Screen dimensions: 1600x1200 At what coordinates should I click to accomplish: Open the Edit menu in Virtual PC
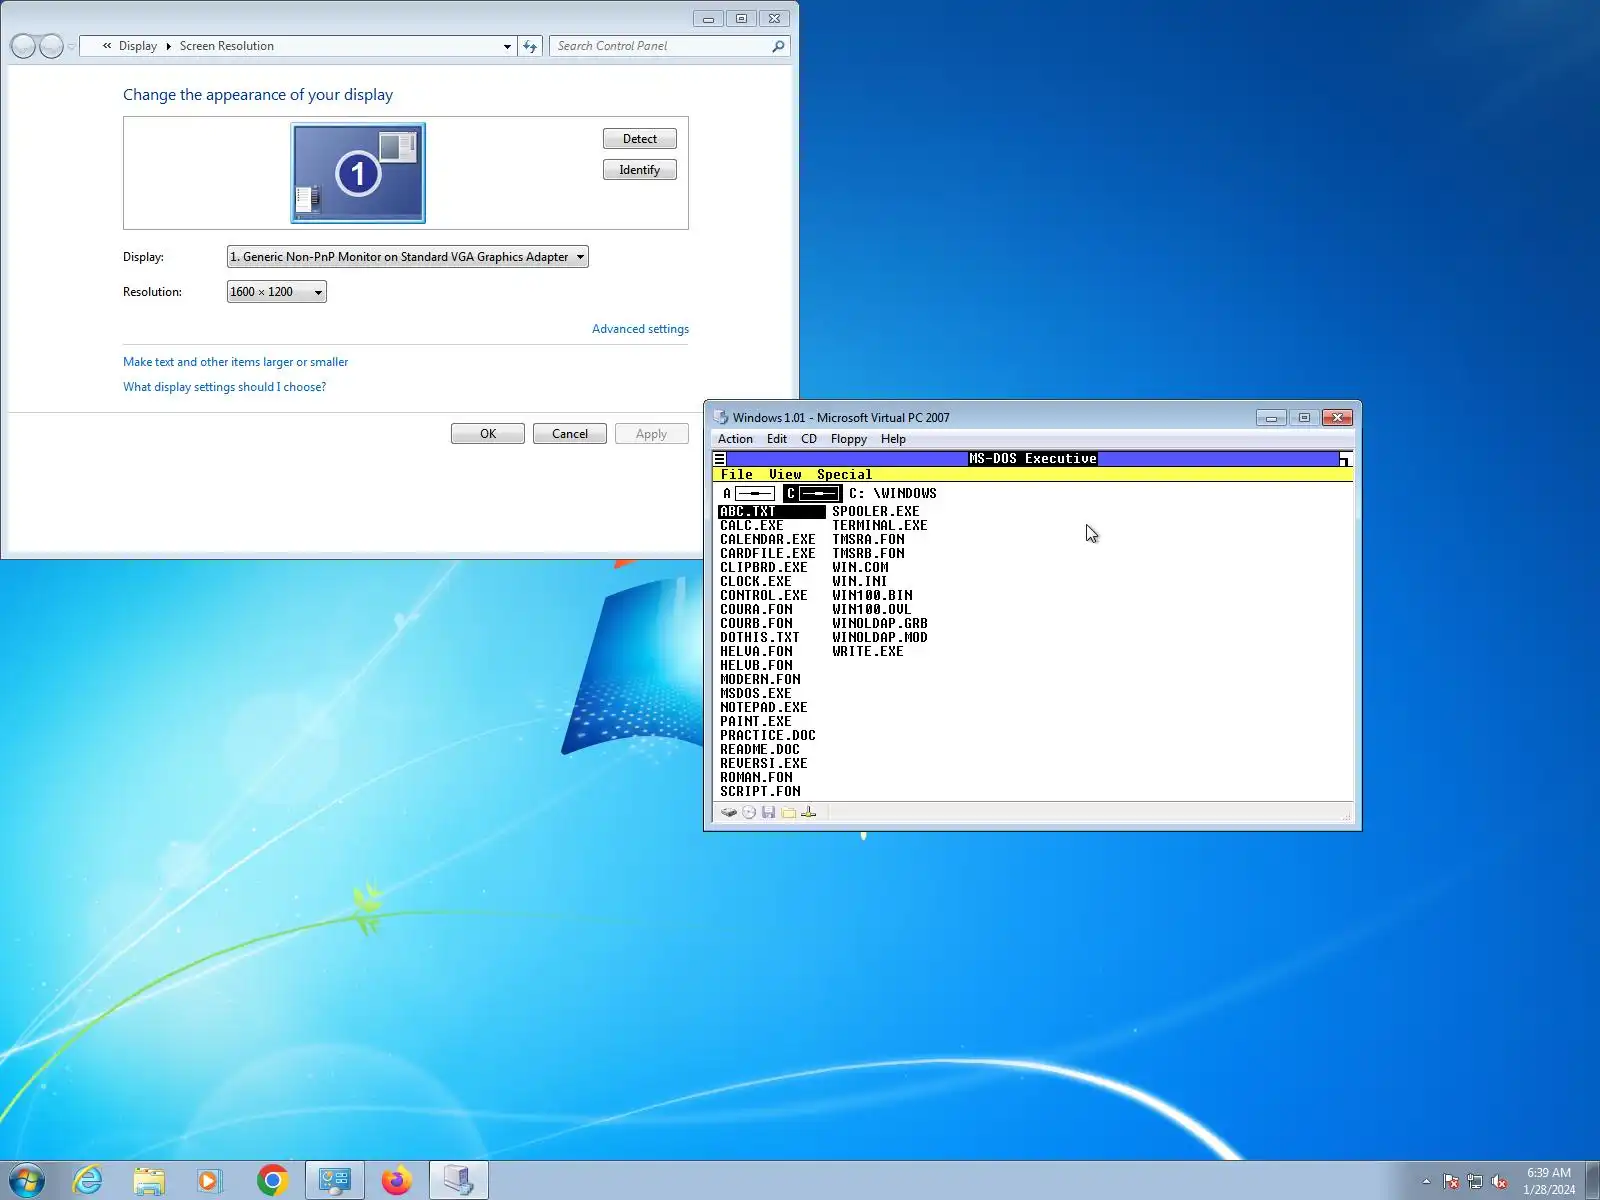coord(777,439)
